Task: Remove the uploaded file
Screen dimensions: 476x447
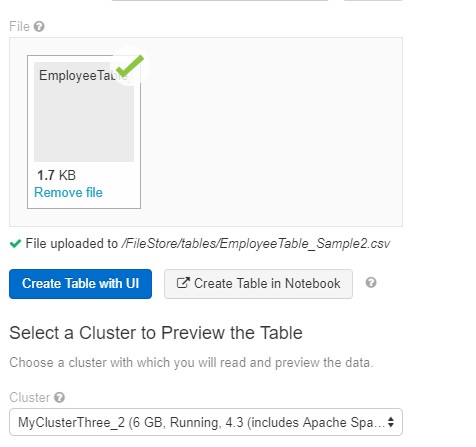Action: tap(68, 192)
